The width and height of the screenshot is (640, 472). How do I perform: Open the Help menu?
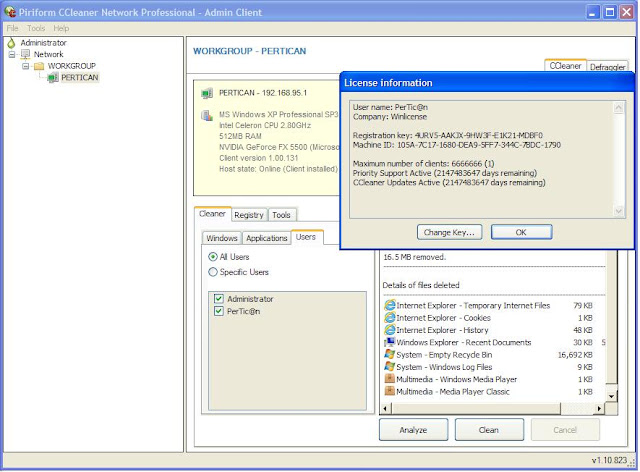click(61, 28)
